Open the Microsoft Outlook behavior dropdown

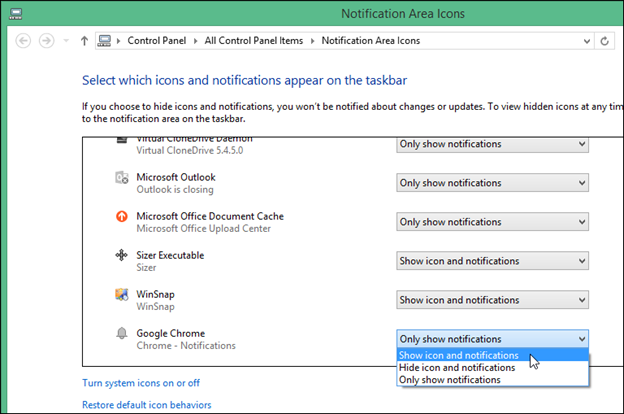tap(492, 183)
